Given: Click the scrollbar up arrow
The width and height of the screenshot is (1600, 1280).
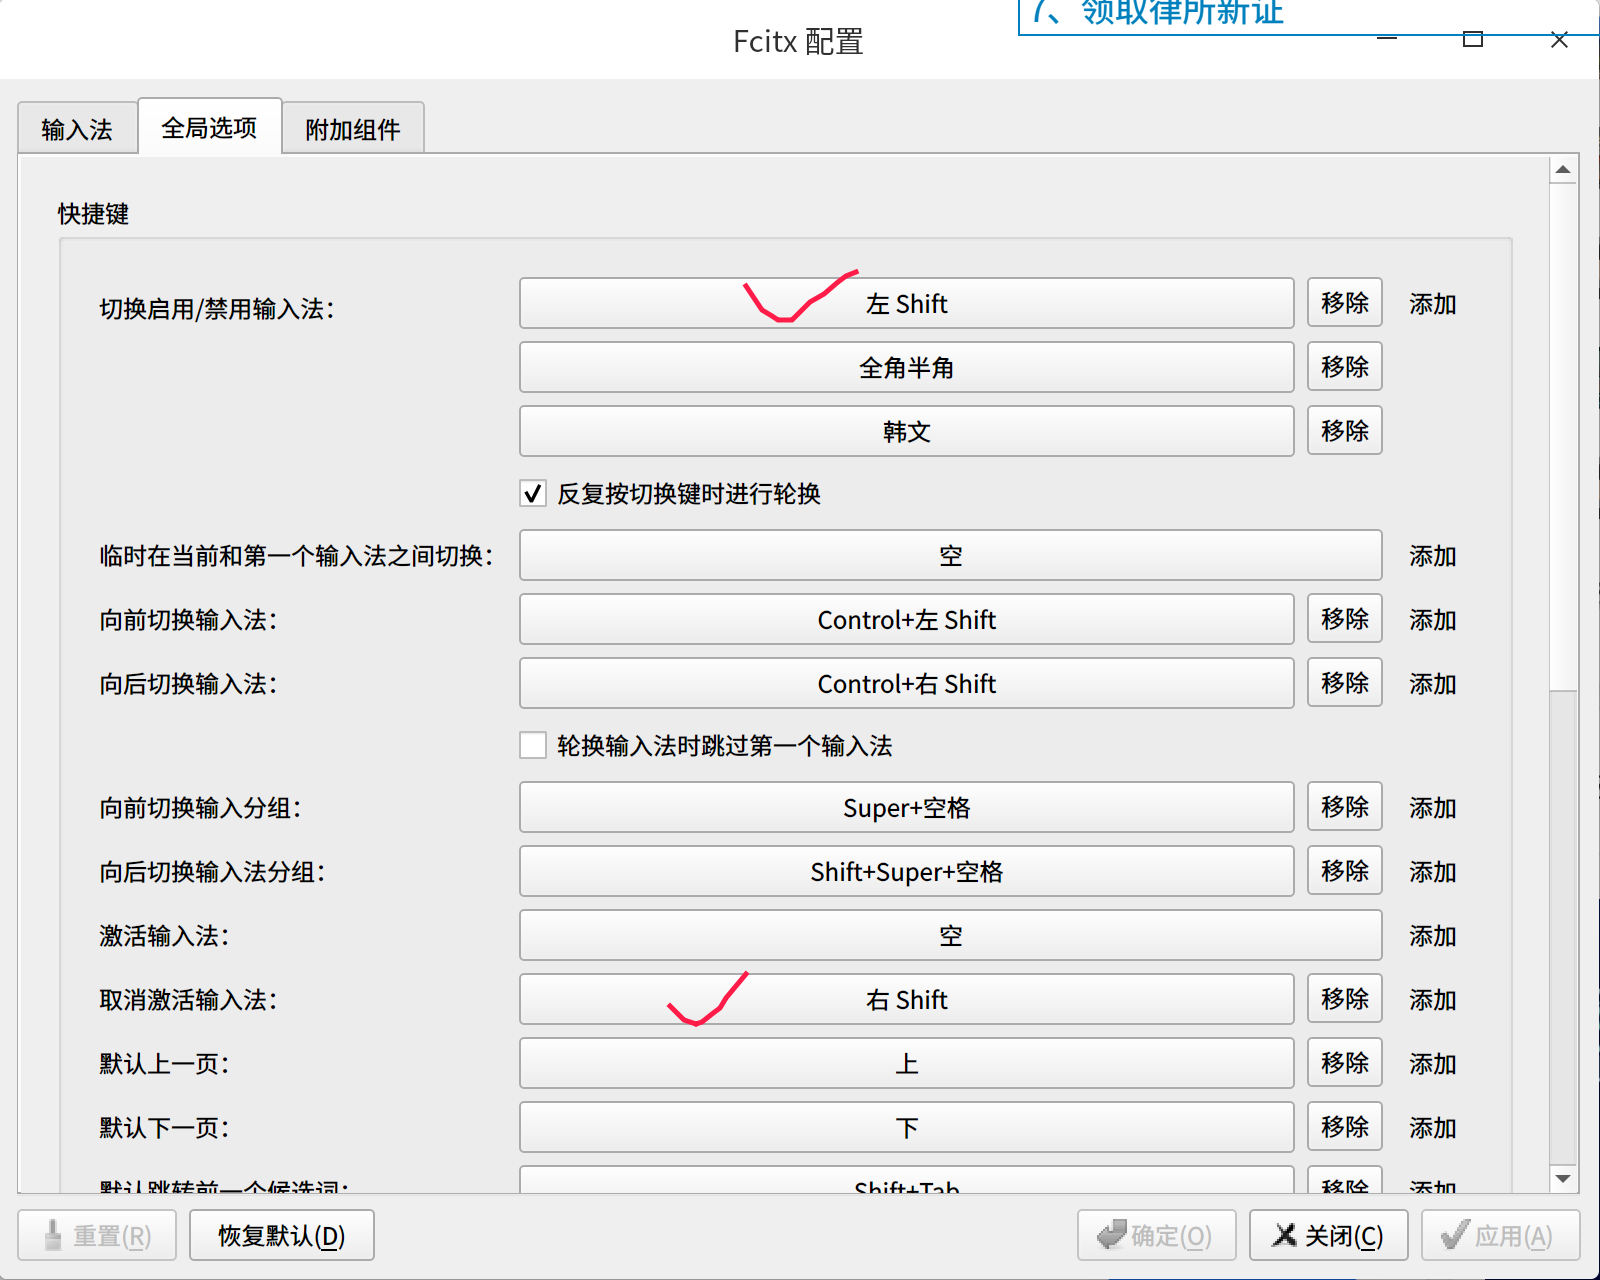Looking at the screenshot, I should coord(1563,170).
